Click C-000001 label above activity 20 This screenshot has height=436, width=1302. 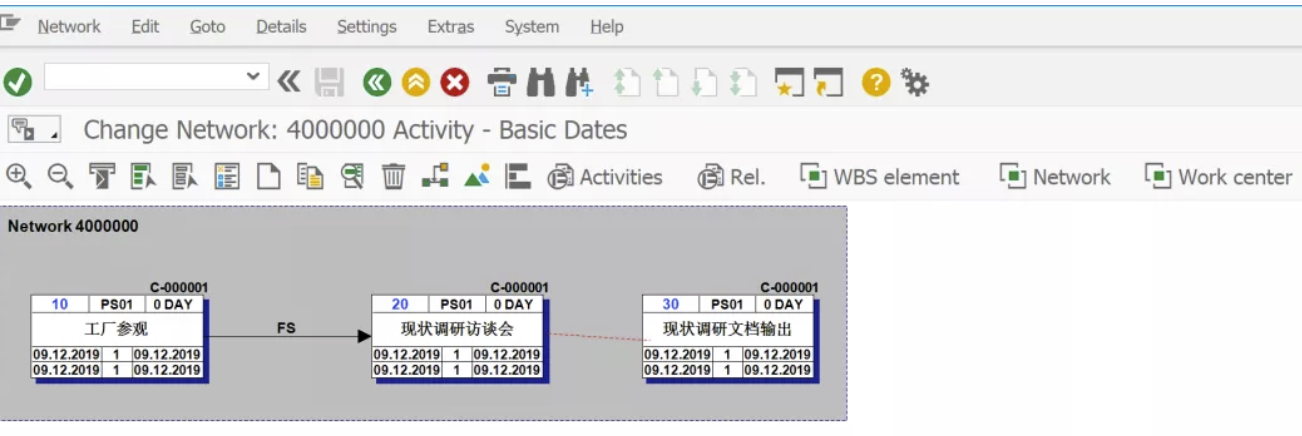[x=520, y=288]
